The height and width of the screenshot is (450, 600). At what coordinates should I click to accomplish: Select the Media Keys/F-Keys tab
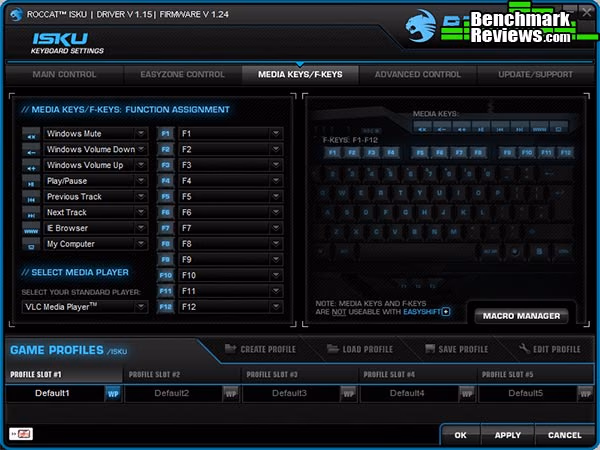(300, 75)
